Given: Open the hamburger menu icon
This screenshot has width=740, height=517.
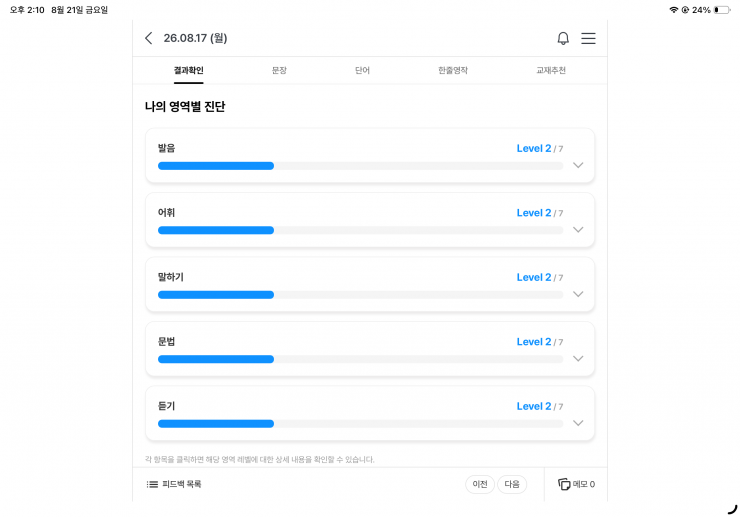Looking at the screenshot, I should coord(588,38).
